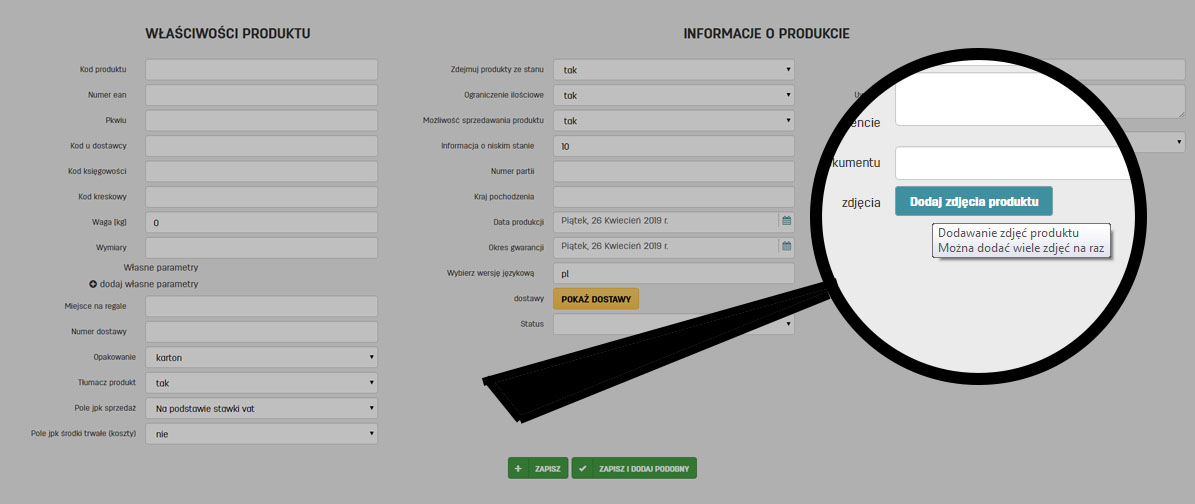
Task: Expand Ograniczenie ilościowe dropdown
Action: point(673,95)
